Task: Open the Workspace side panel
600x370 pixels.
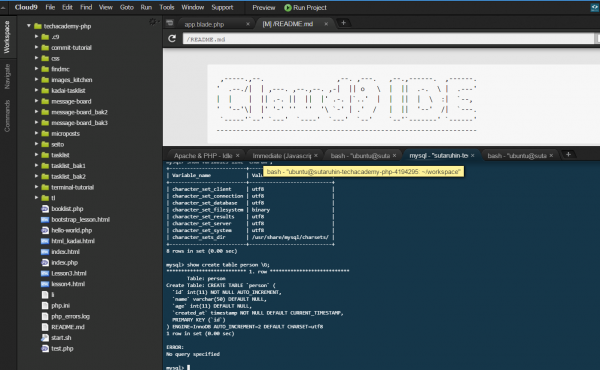Action: 7,37
